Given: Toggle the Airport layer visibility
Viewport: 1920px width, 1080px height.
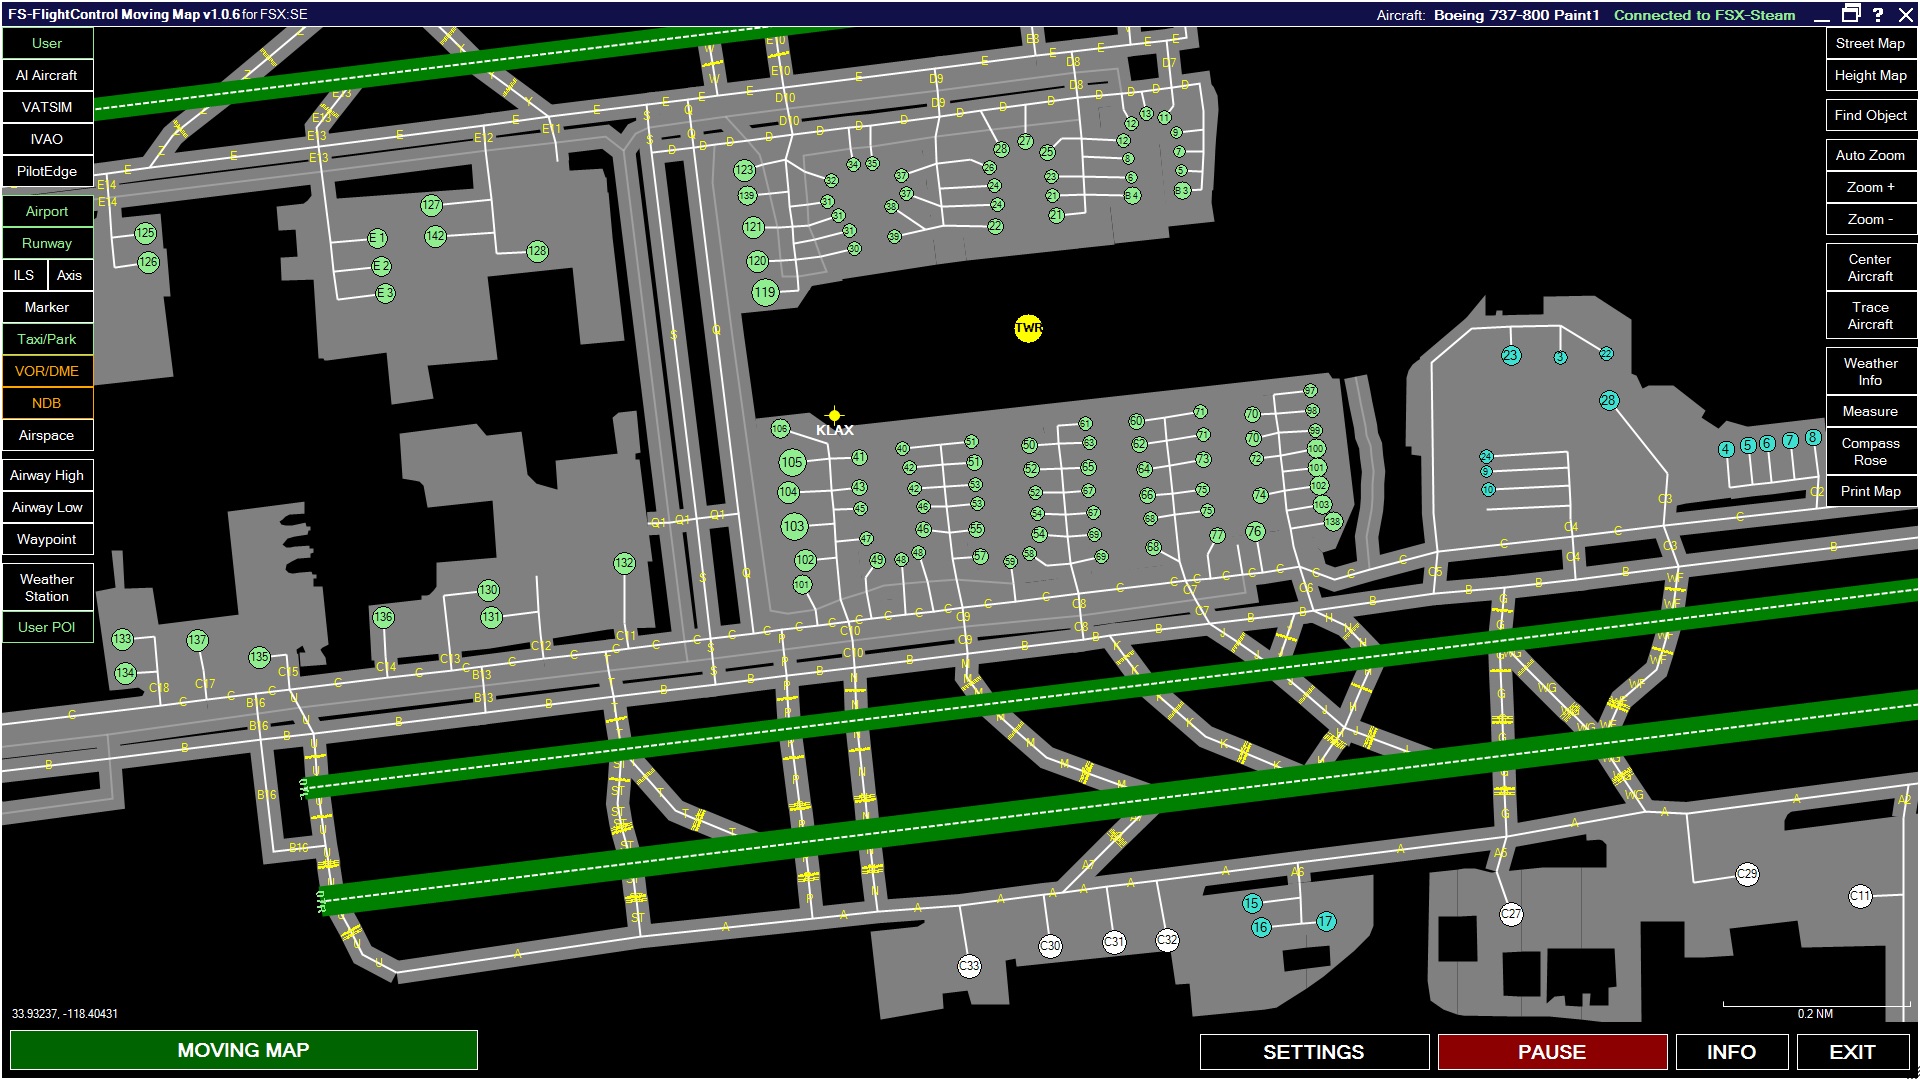Looking at the screenshot, I should coord(47,211).
